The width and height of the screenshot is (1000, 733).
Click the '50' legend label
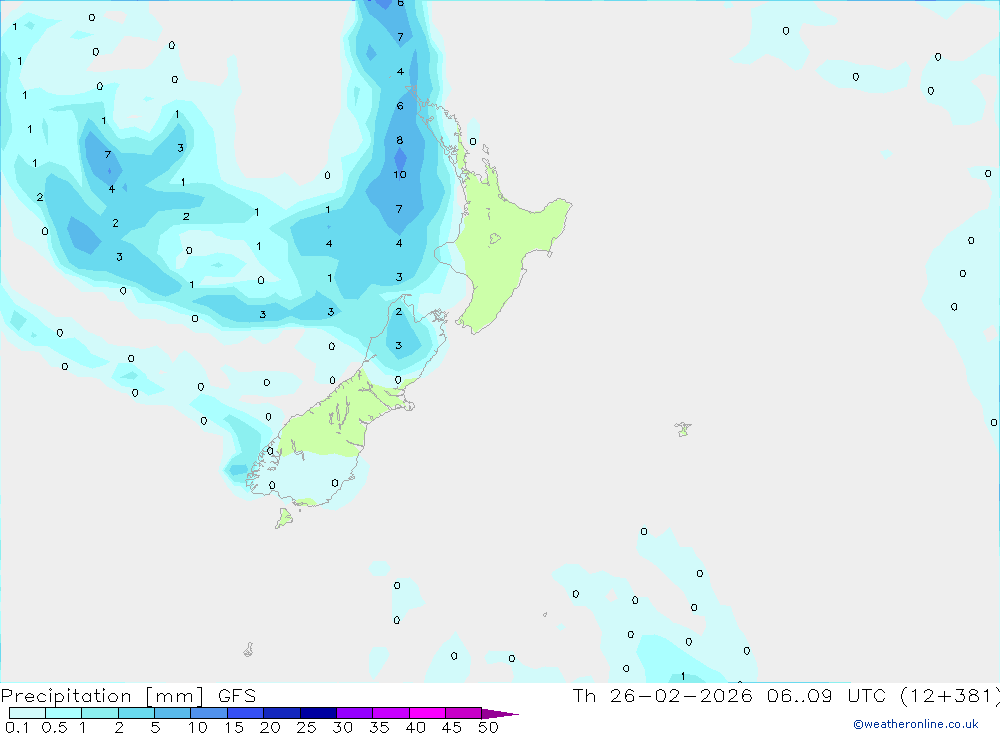(489, 727)
